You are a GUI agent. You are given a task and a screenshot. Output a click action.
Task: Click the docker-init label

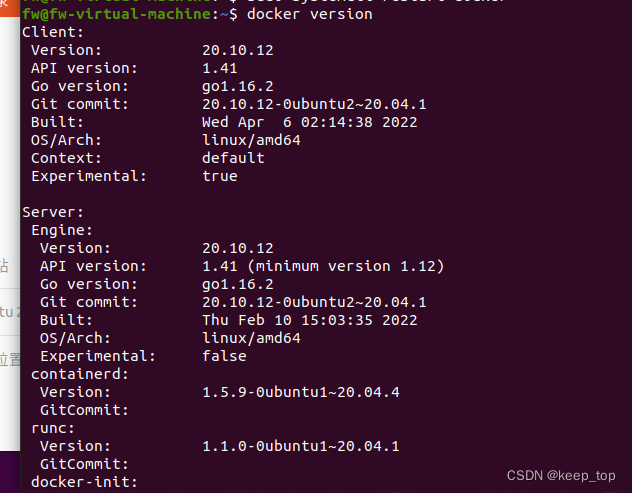pos(84,482)
